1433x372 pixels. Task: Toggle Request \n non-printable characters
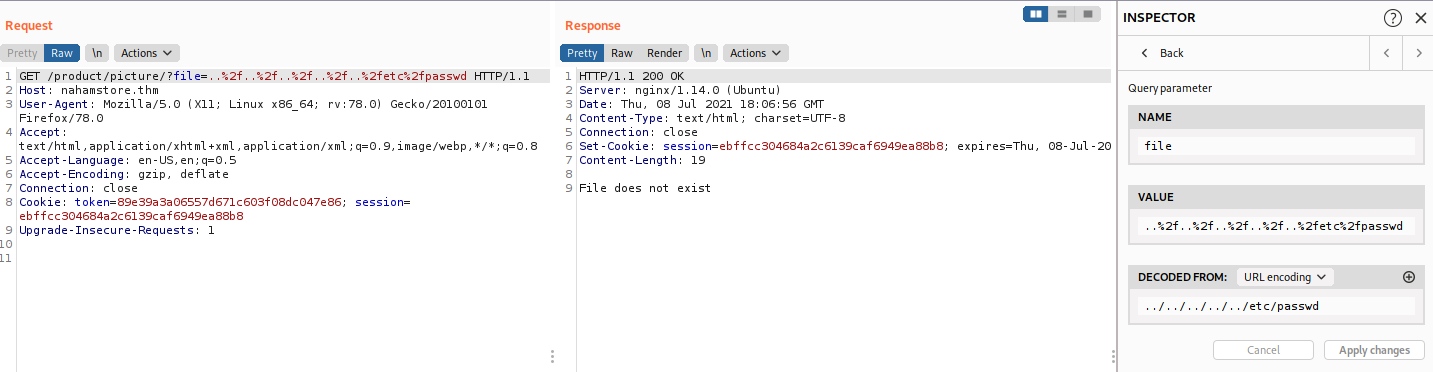pyautogui.click(x=97, y=53)
